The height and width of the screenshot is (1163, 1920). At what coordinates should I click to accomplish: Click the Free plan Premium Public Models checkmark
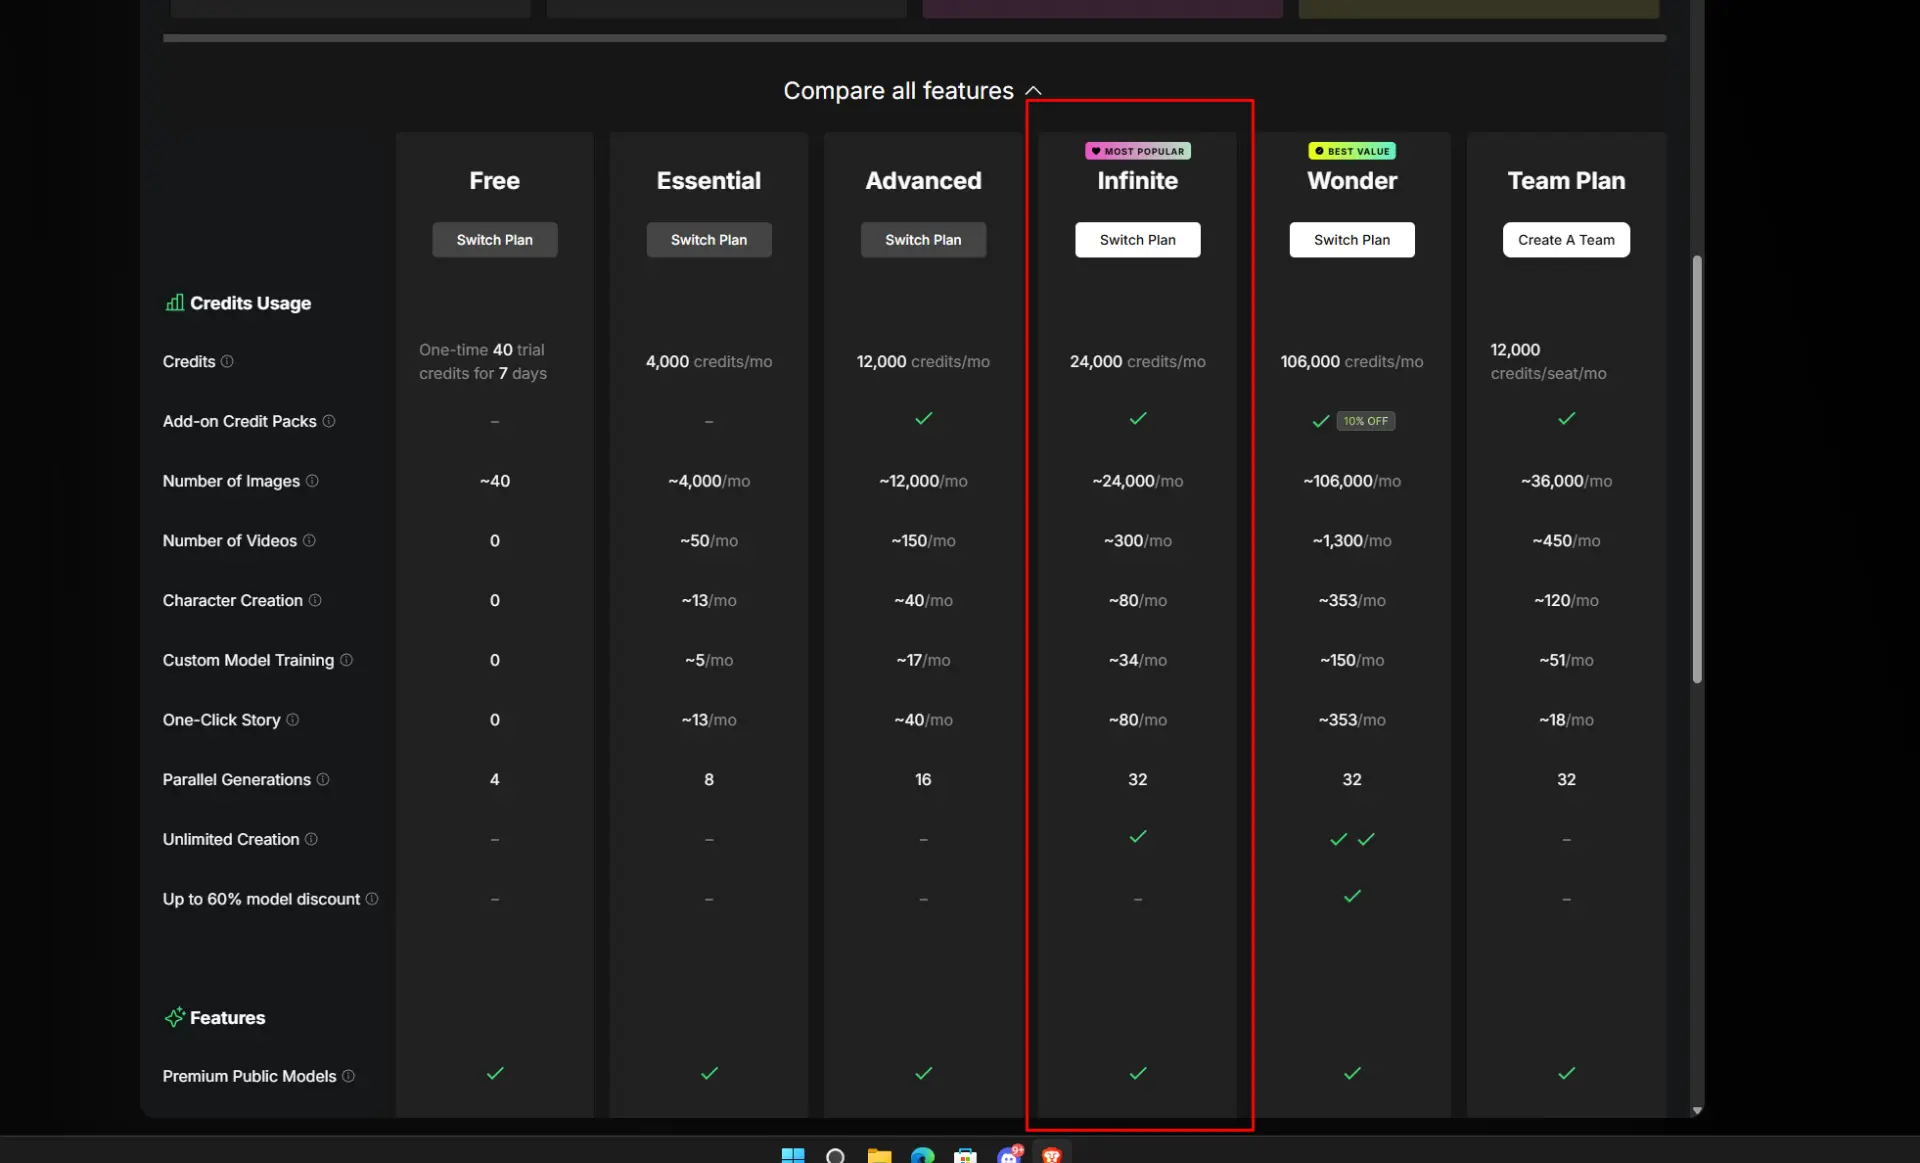click(x=495, y=1073)
